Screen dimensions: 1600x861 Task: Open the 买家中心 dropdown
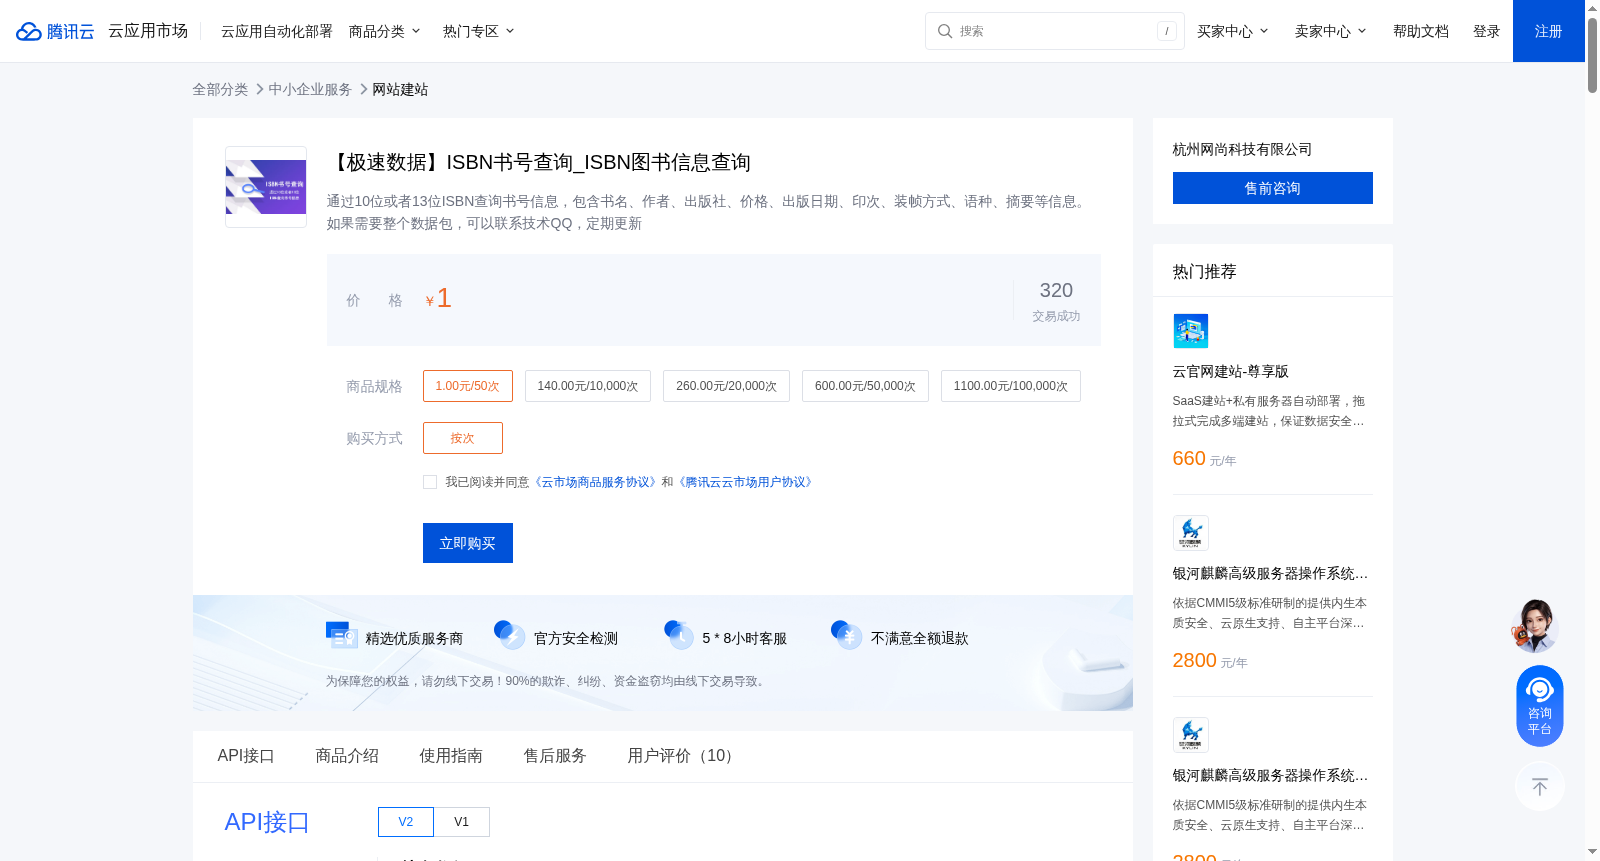(x=1233, y=31)
